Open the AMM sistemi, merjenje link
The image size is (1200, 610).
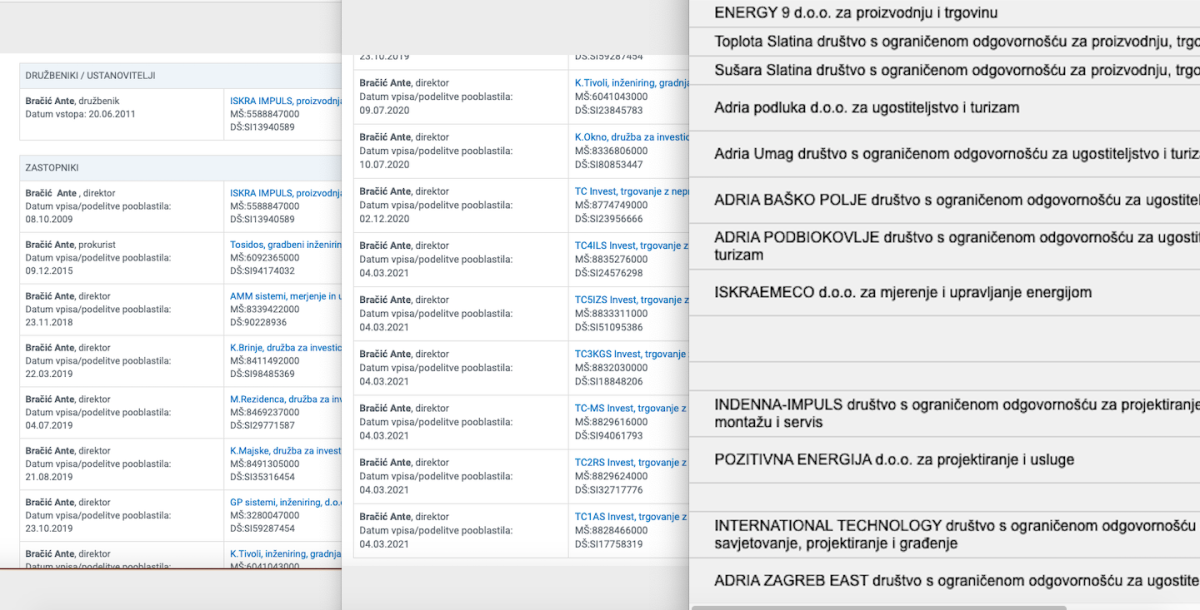click(x=285, y=297)
